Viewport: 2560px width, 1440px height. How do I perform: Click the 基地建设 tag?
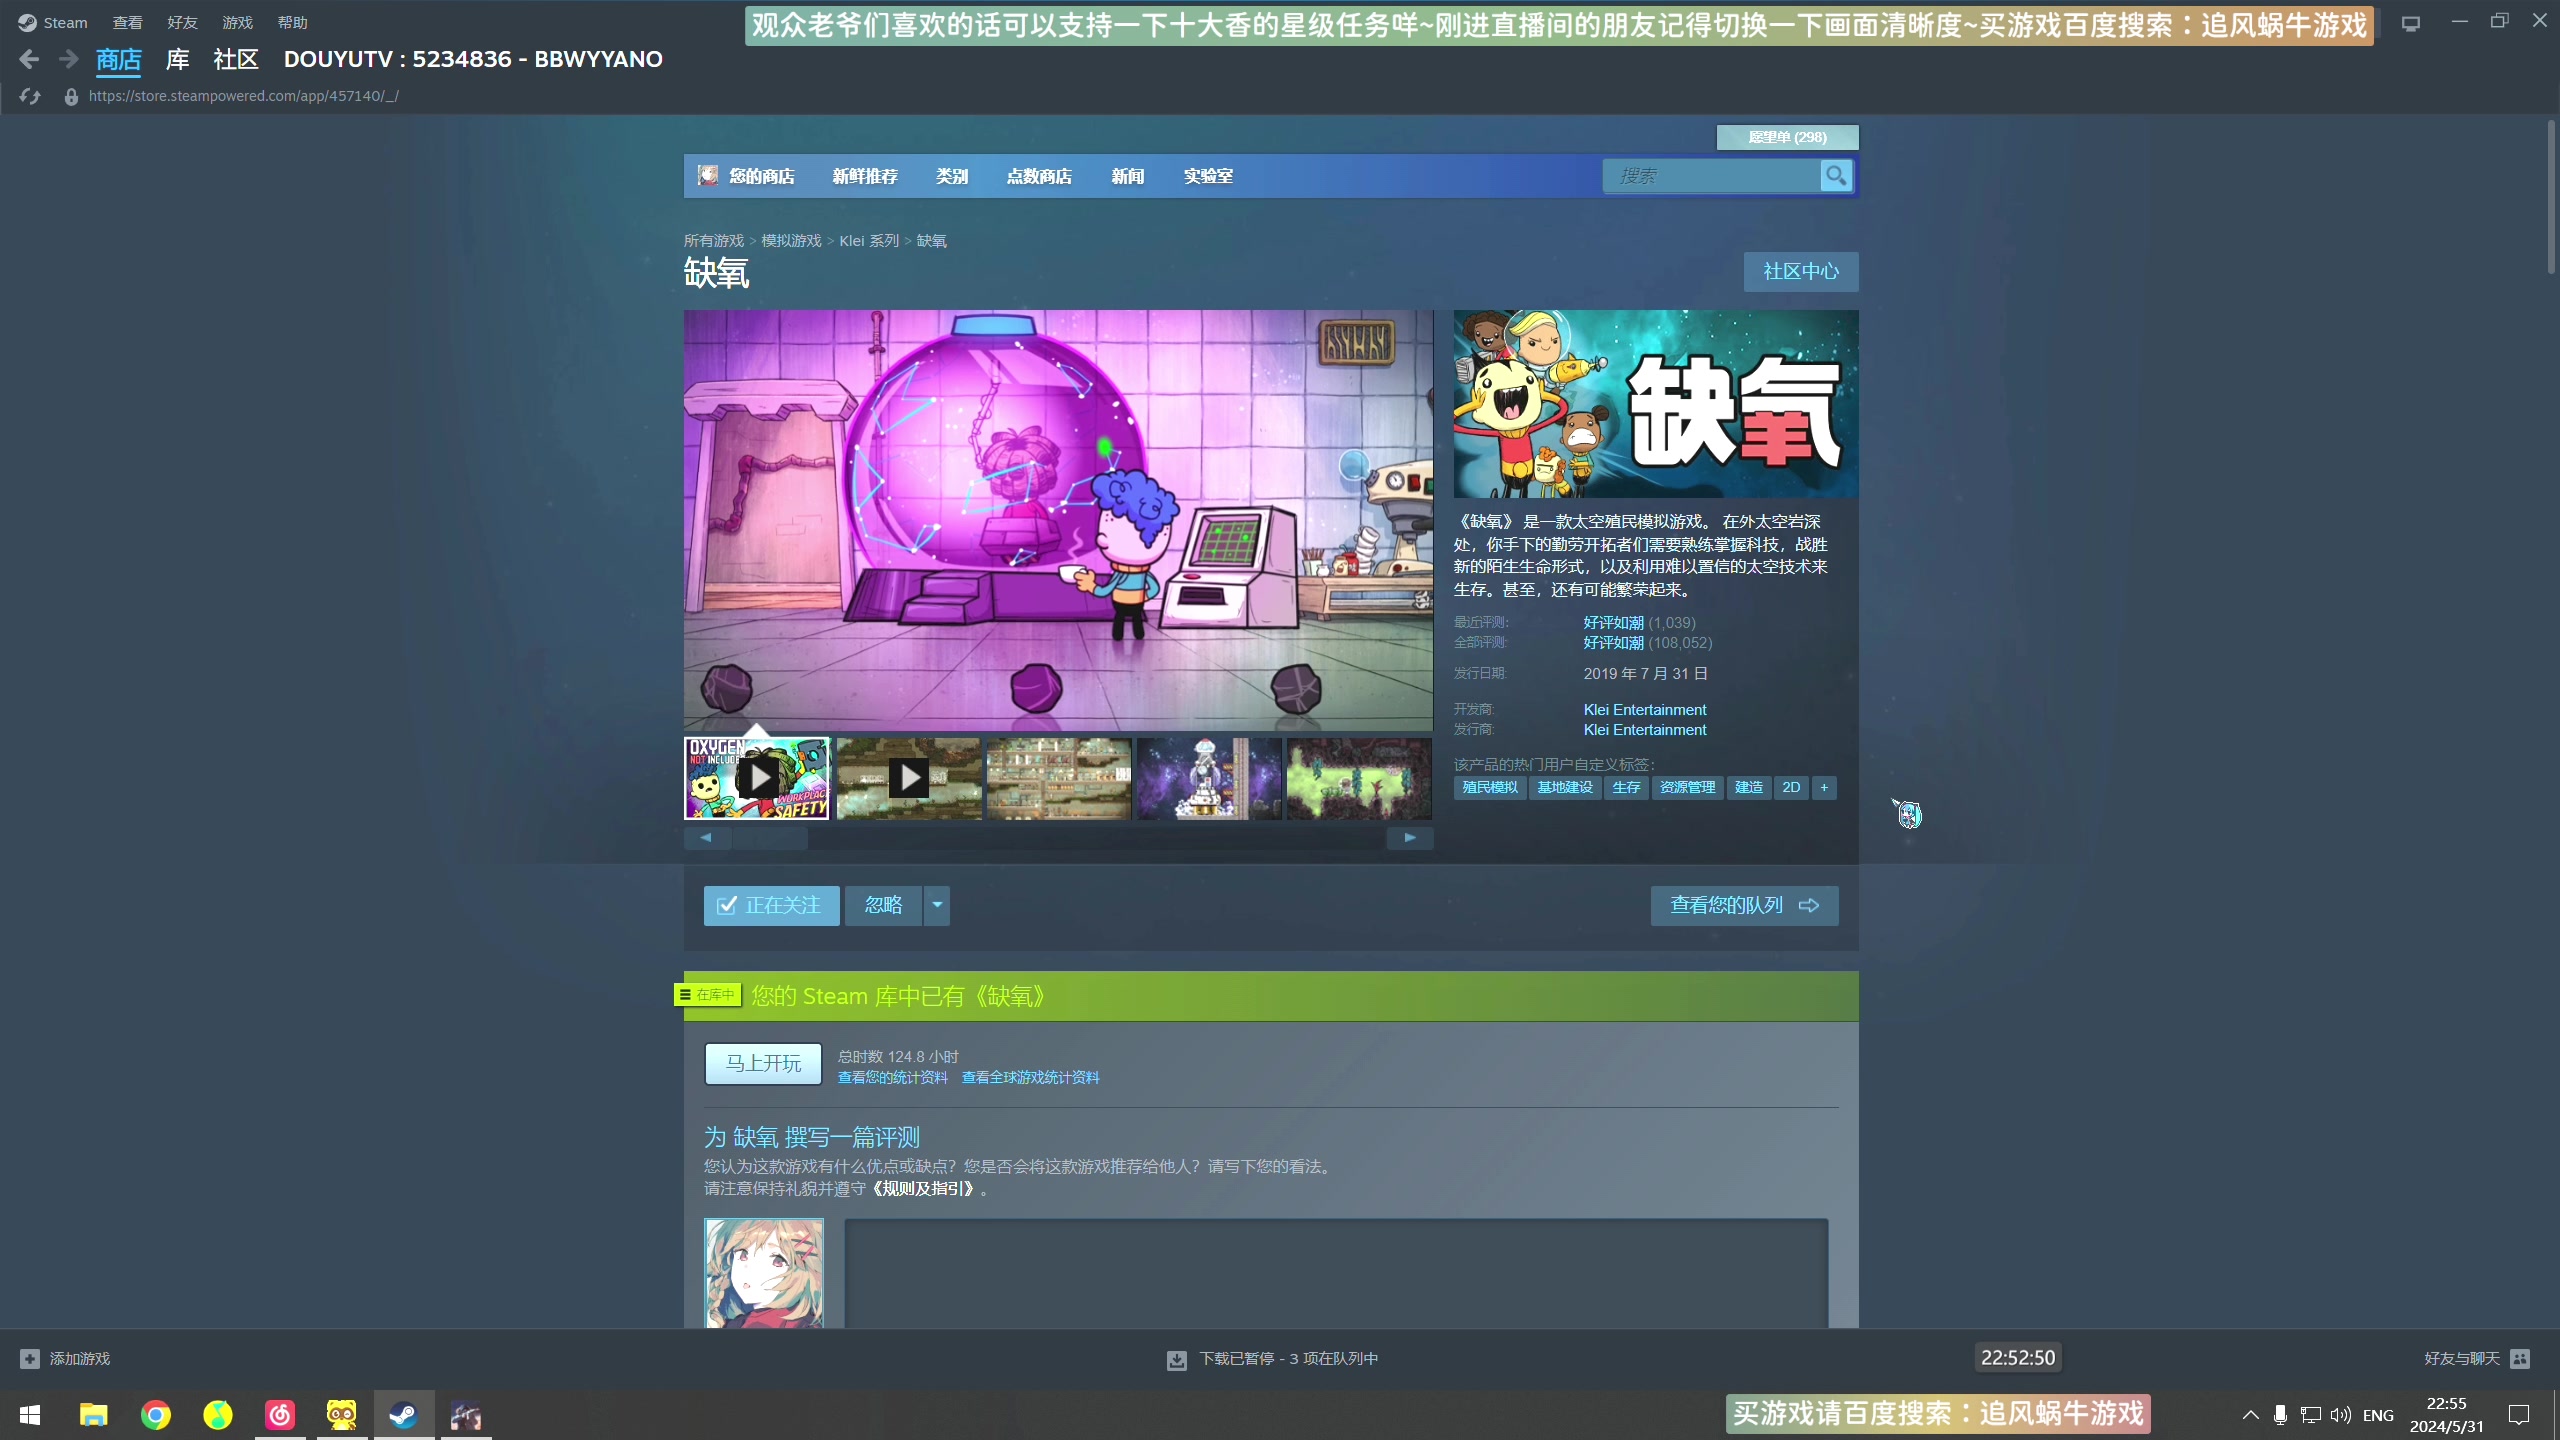point(1565,788)
